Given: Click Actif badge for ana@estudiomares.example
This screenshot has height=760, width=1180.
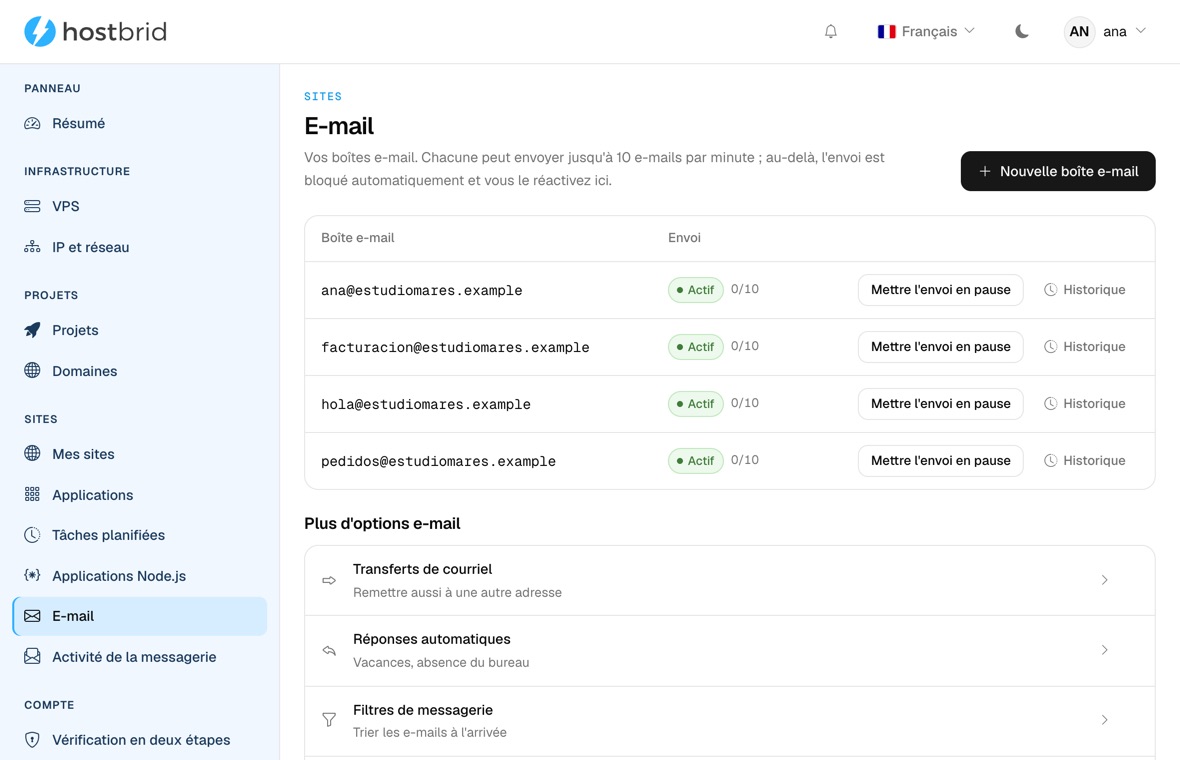Looking at the screenshot, I should (695, 290).
